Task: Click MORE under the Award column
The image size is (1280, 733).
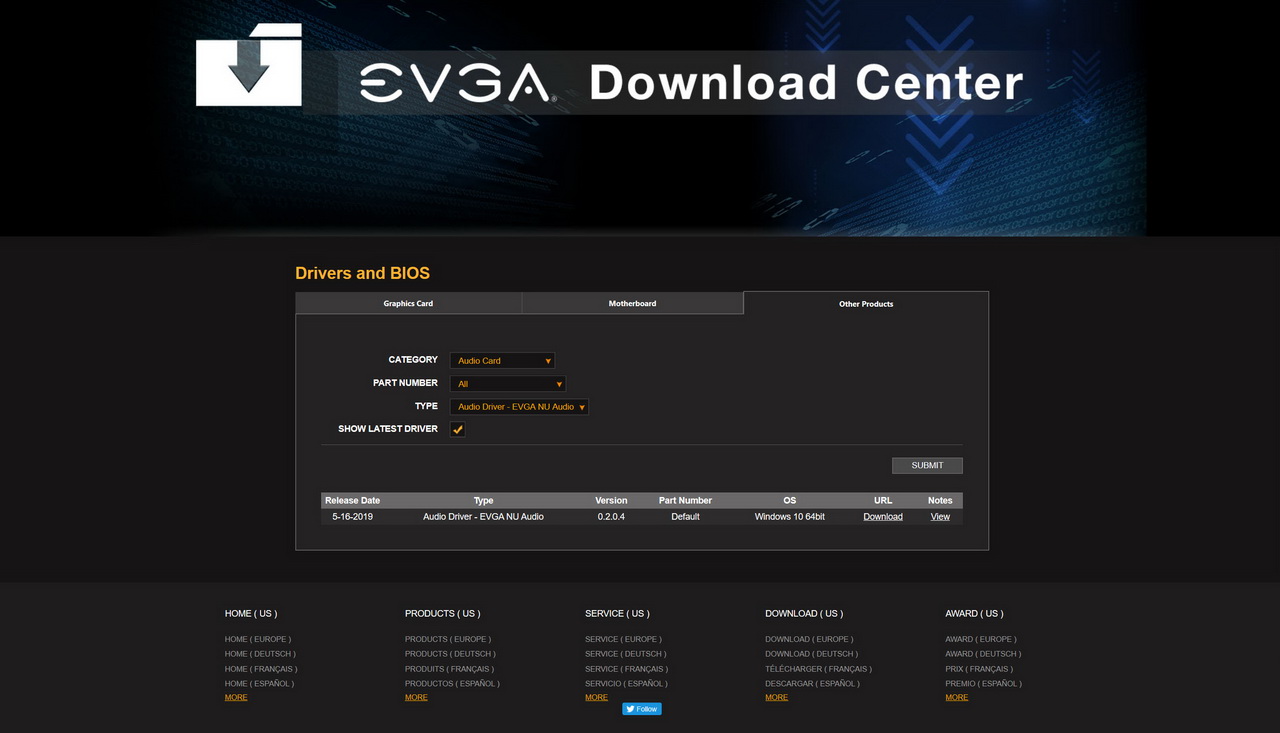Action: [957, 697]
